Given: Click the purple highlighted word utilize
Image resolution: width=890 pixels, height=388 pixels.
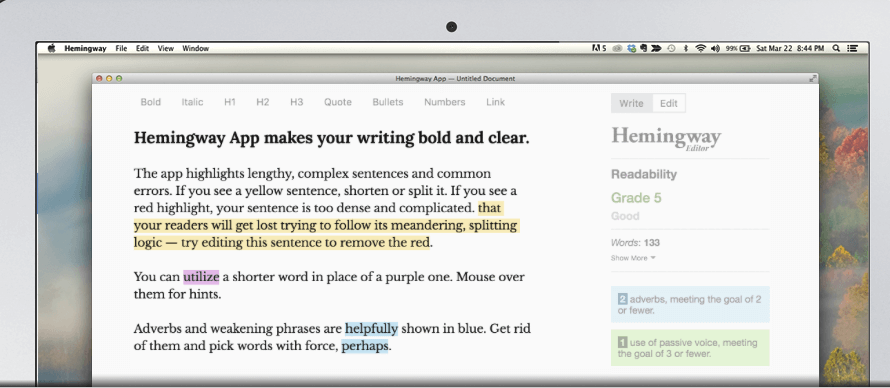Looking at the screenshot, I should click(201, 277).
